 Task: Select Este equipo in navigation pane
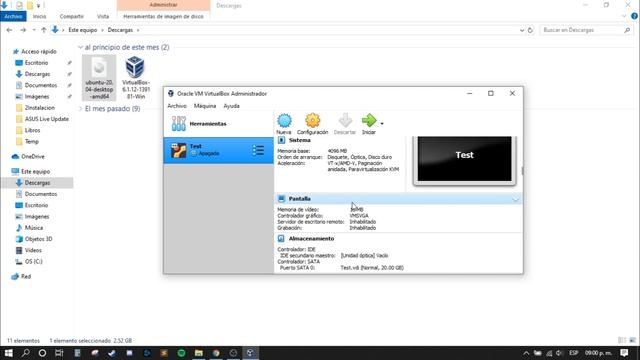(x=35, y=172)
